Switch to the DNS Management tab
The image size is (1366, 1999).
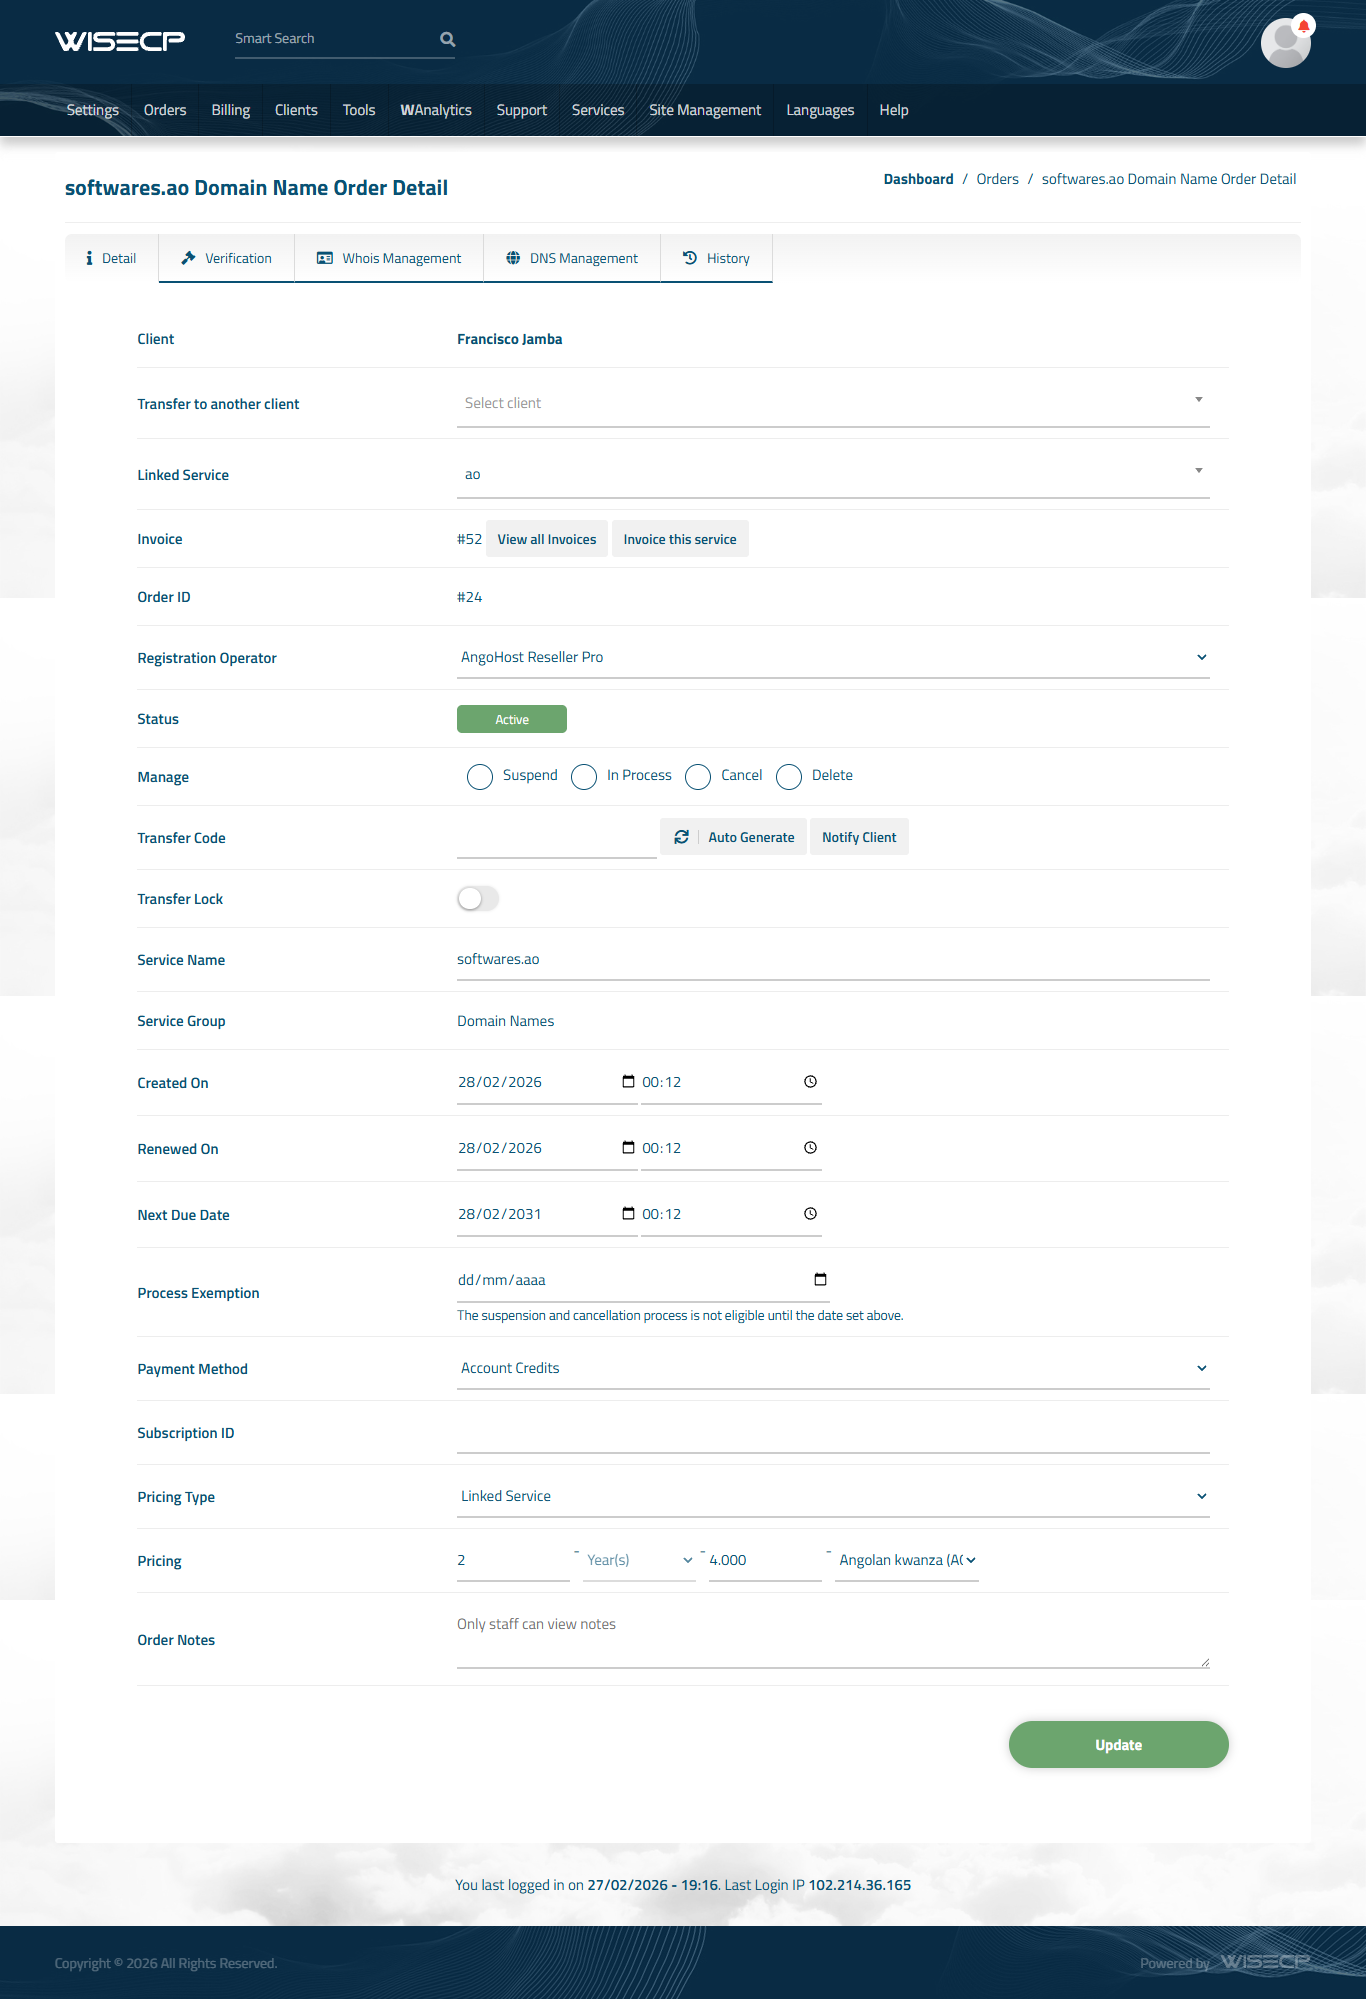(572, 258)
